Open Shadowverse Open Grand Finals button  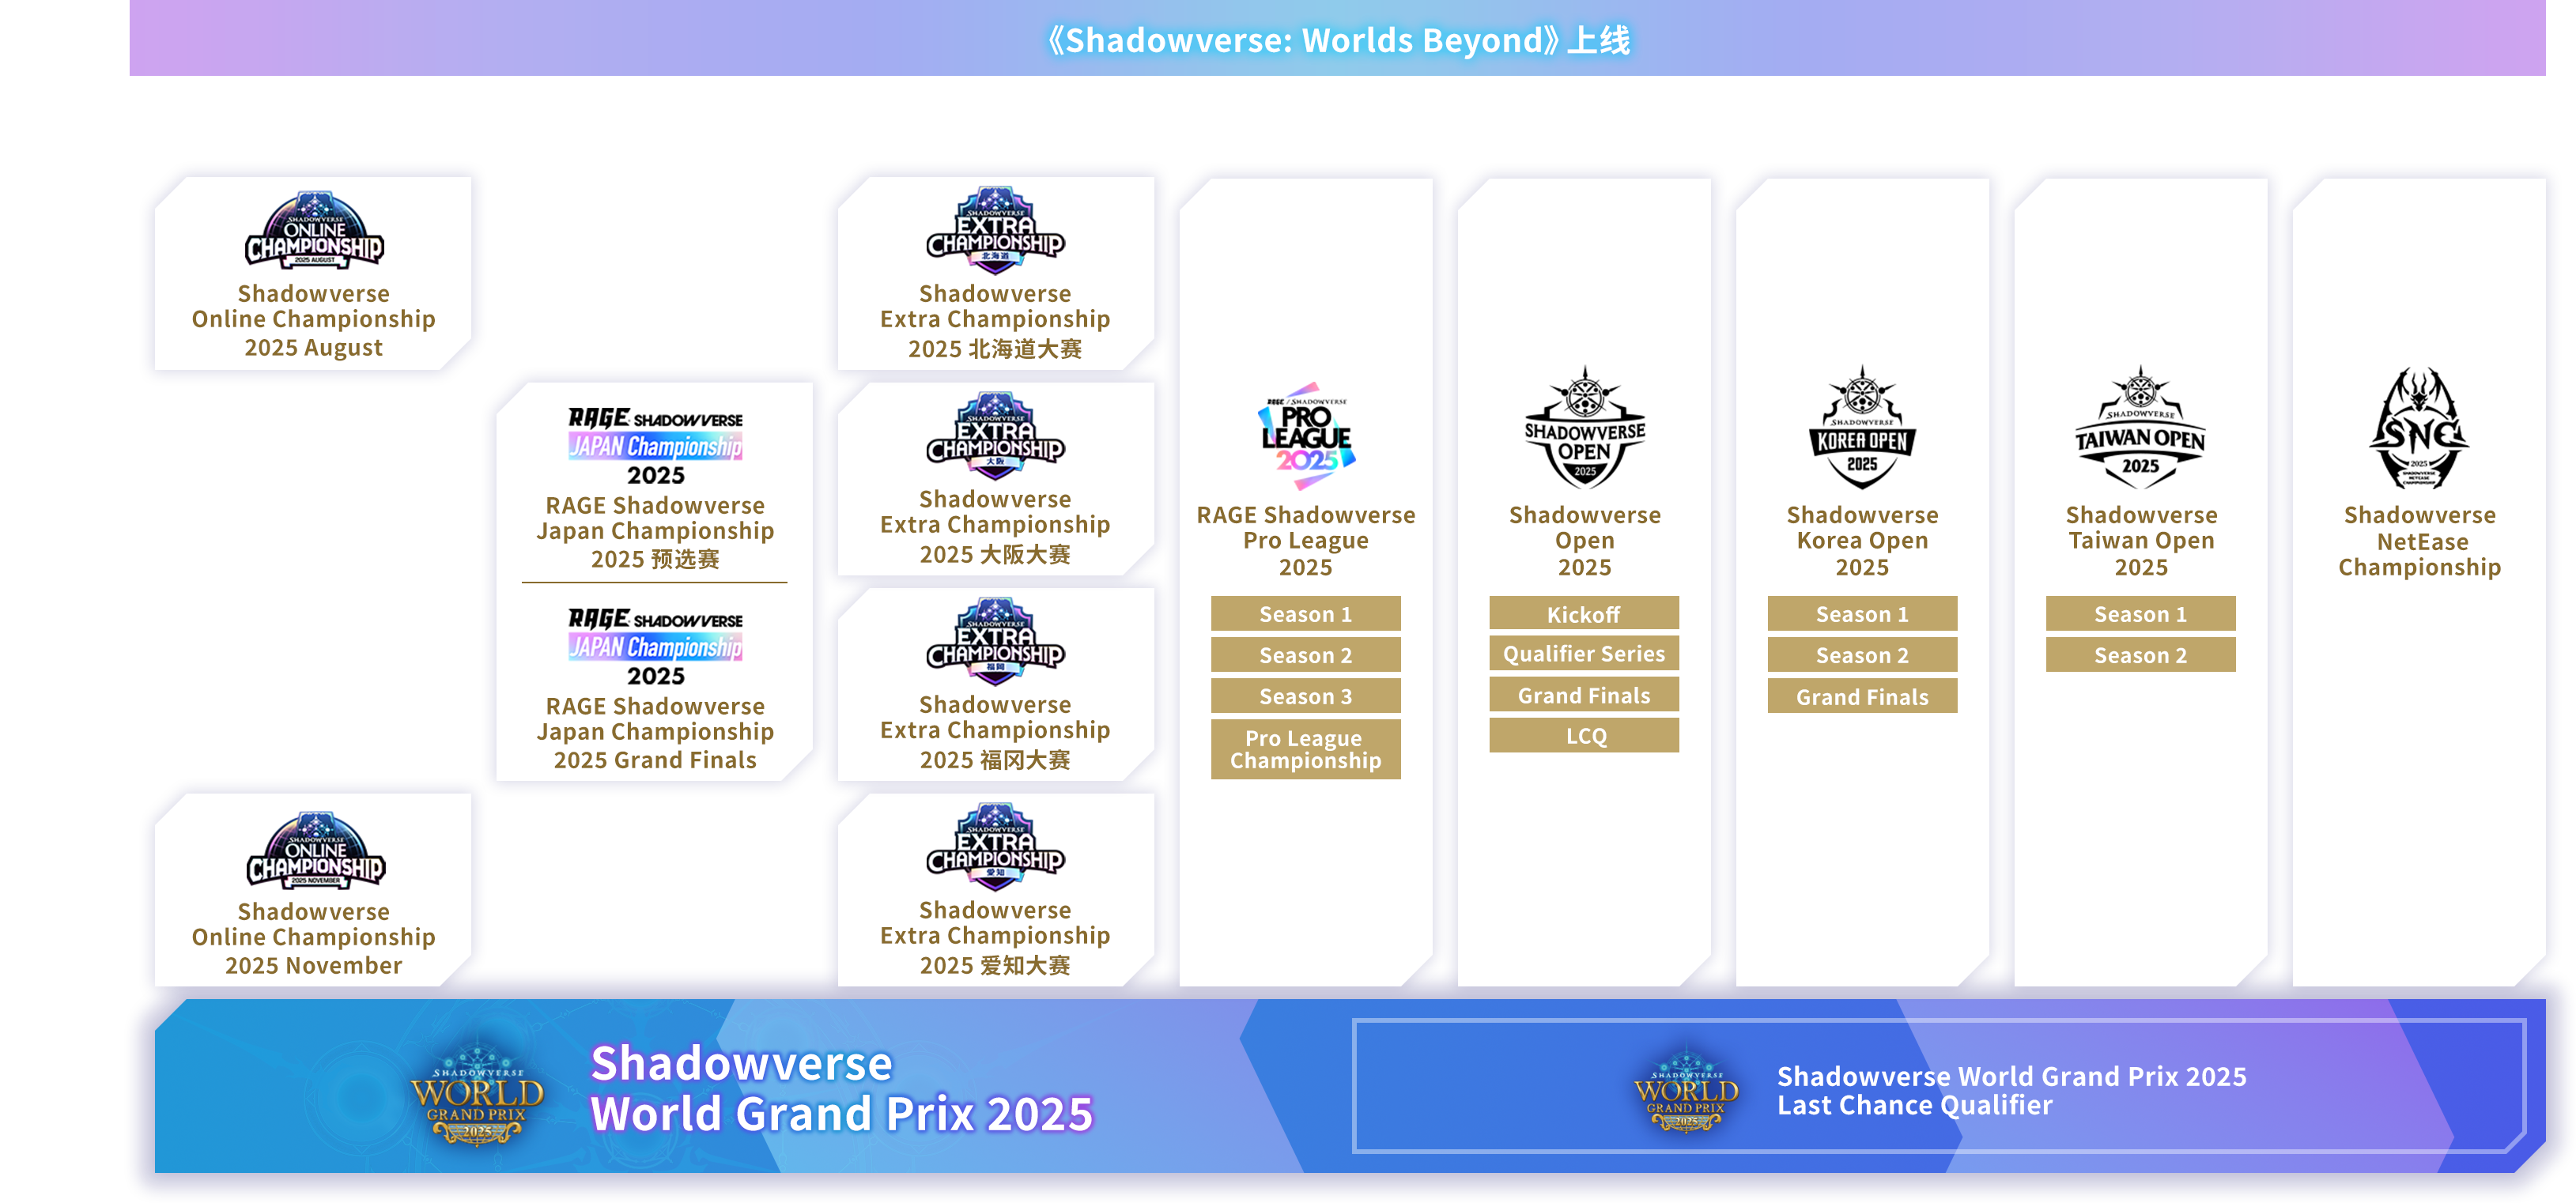click(1584, 695)
